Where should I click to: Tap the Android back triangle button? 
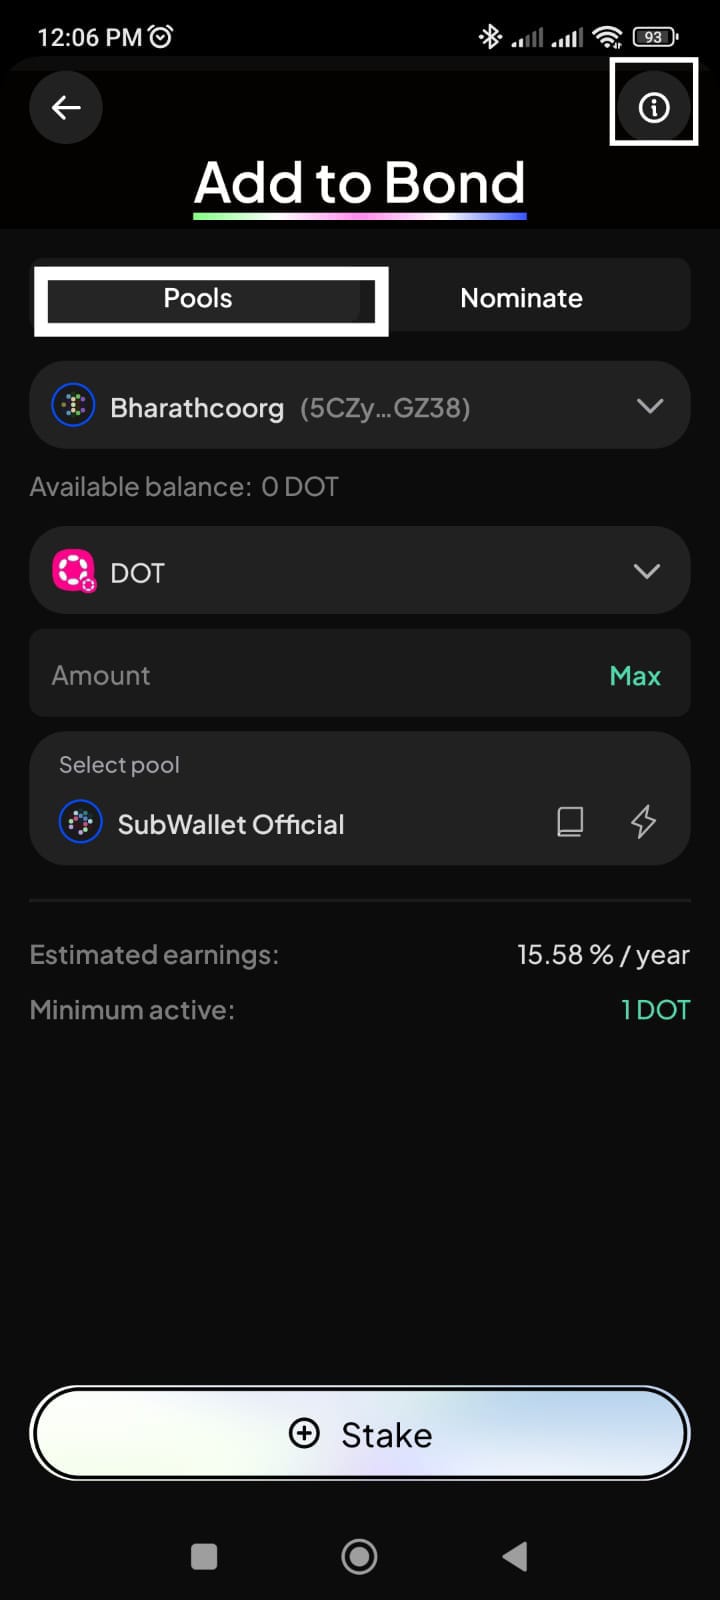[515, 1556]
